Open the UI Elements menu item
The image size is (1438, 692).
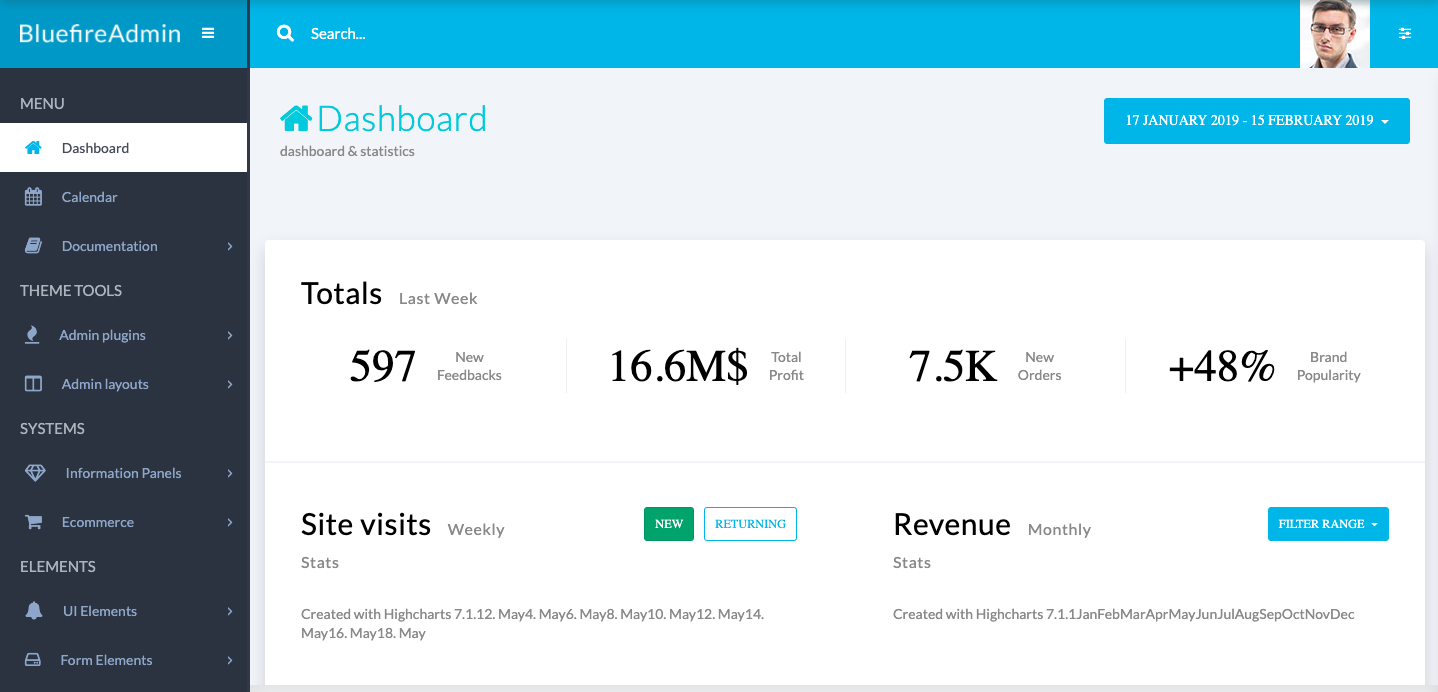click(x=124, y=611)
